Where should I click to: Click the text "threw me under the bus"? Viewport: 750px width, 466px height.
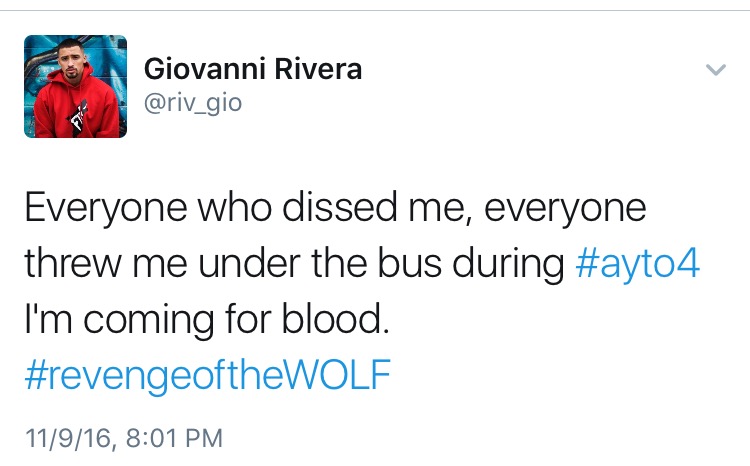(x=233, y=264)
